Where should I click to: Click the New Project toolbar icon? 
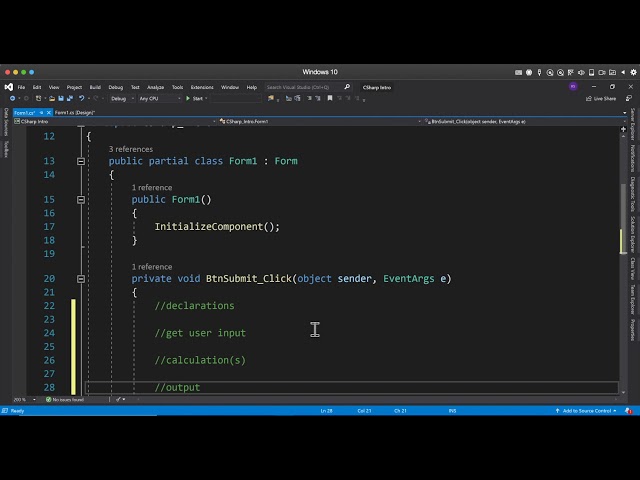click(x=38, y=98)
